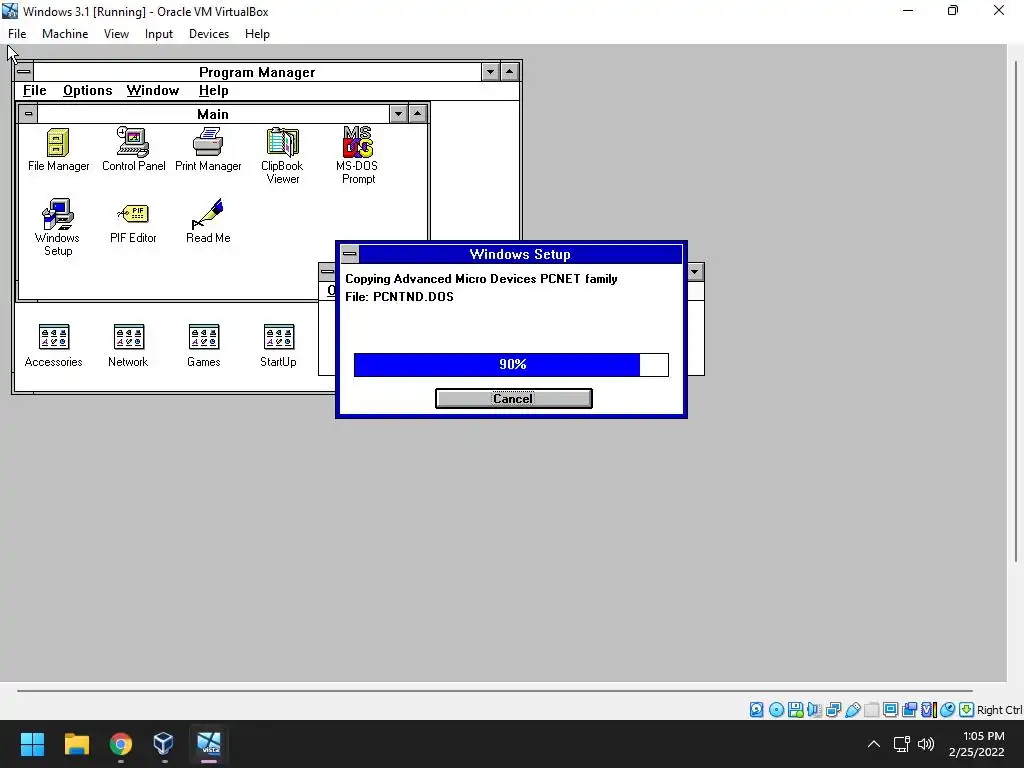Click the VirtualBox optical disk status icon
1024x768 pixels.
[x=776, y=710]
